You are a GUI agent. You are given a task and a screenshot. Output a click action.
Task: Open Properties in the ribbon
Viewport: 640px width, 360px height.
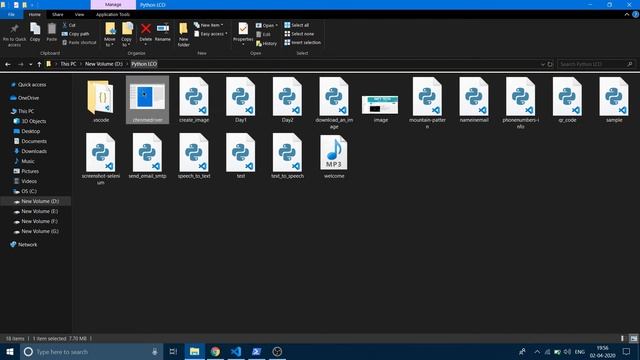(243, 33)
